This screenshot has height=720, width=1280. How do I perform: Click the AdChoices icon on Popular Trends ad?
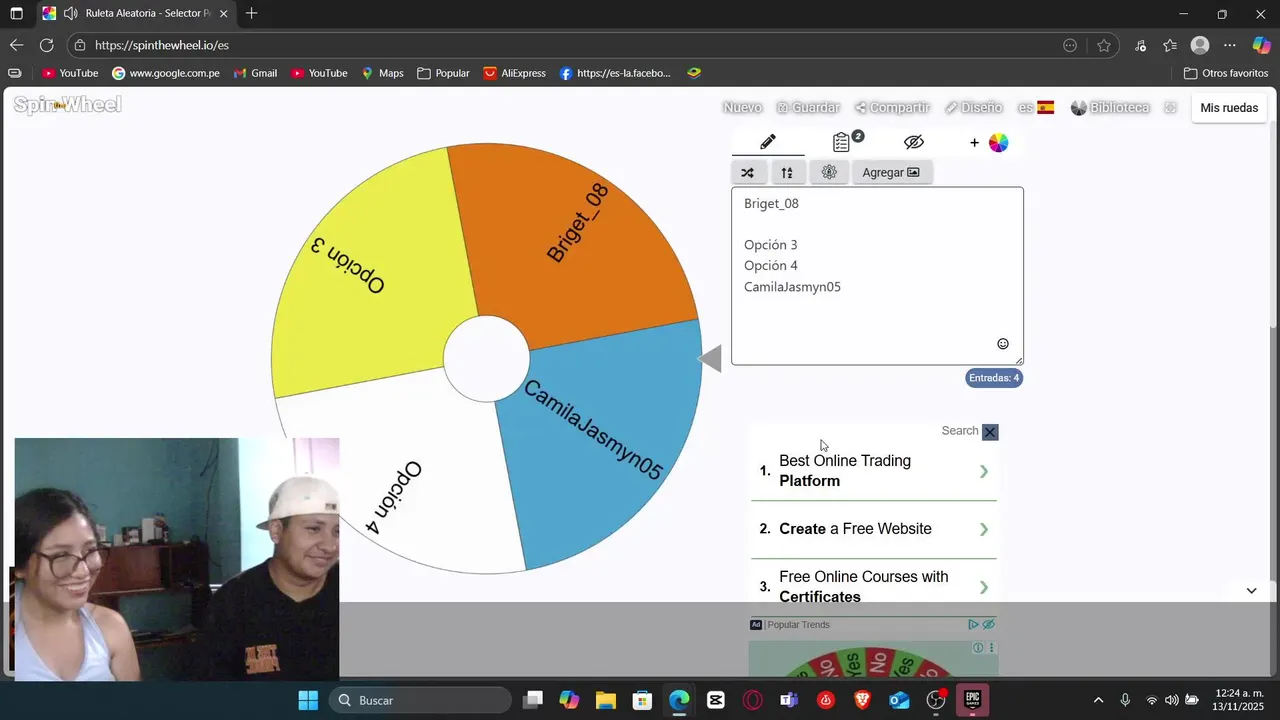(x=973, y=625)
